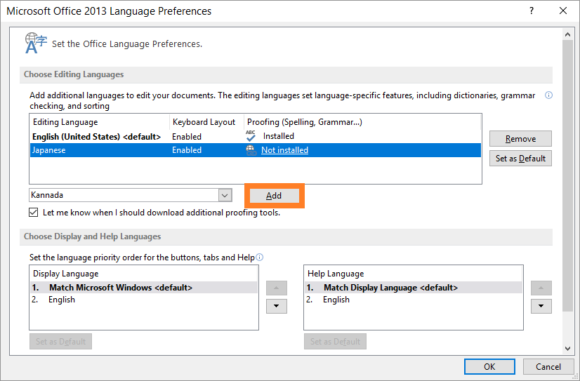Click Set as Default for editing language
Screen dimensions: 580x381
tap(520, 158)
